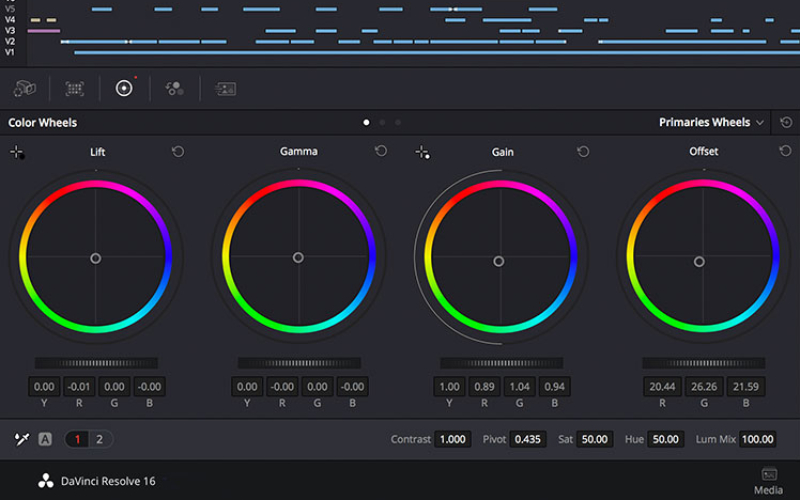Open the Primaries Wheels mode dropdown
This screenshot has width=800, height=500.
coord(711,122)
